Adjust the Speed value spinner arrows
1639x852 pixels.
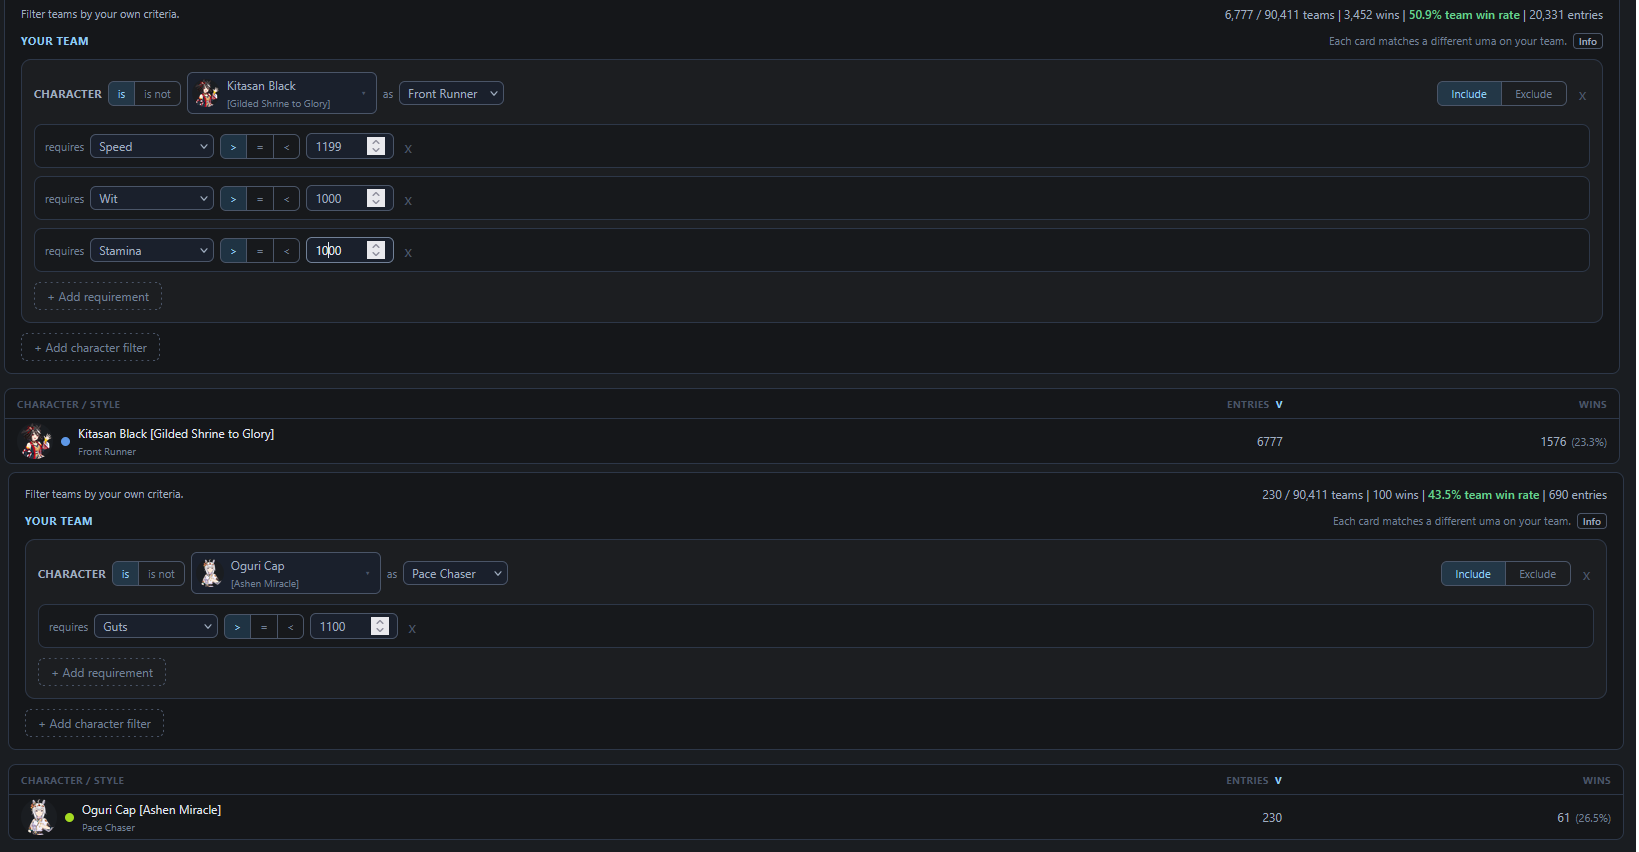click(376, 147)
